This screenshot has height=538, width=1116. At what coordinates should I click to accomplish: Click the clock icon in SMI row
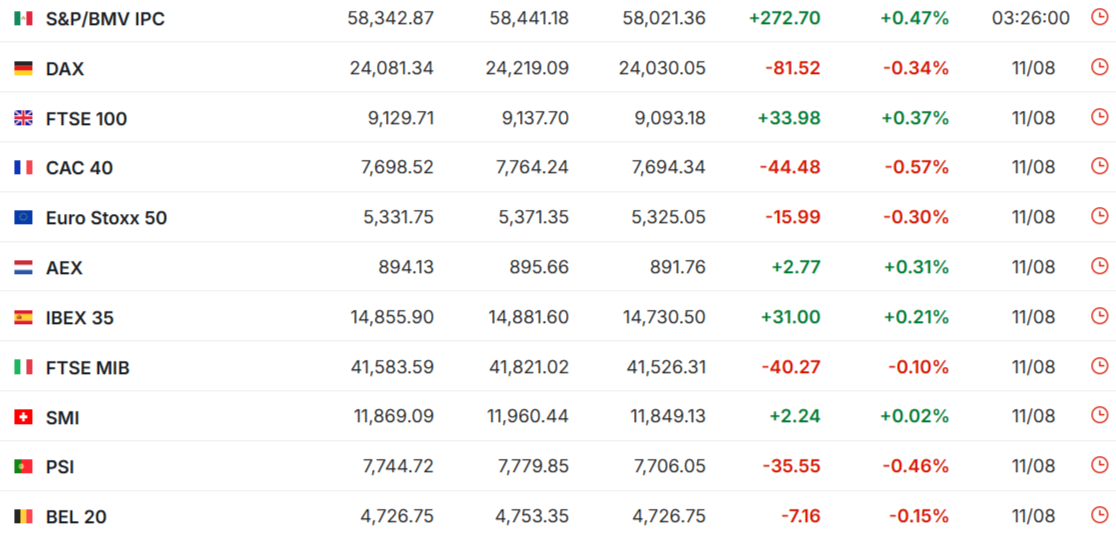point(1100,416)
